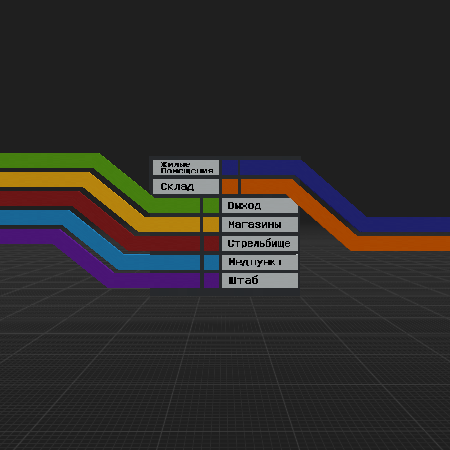Select the Склад sign label
This screenshot has width=450, height=450.
(186, 186)
